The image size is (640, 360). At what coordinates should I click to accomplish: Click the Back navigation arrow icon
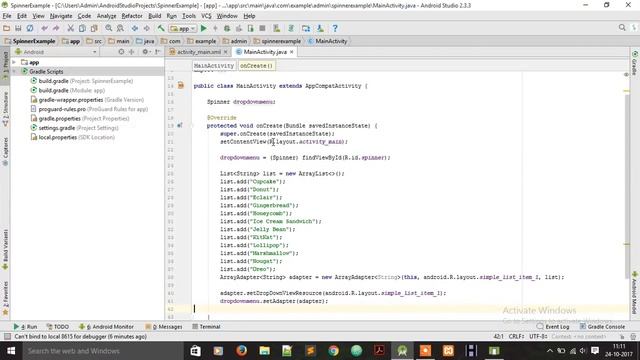point(135,28)
